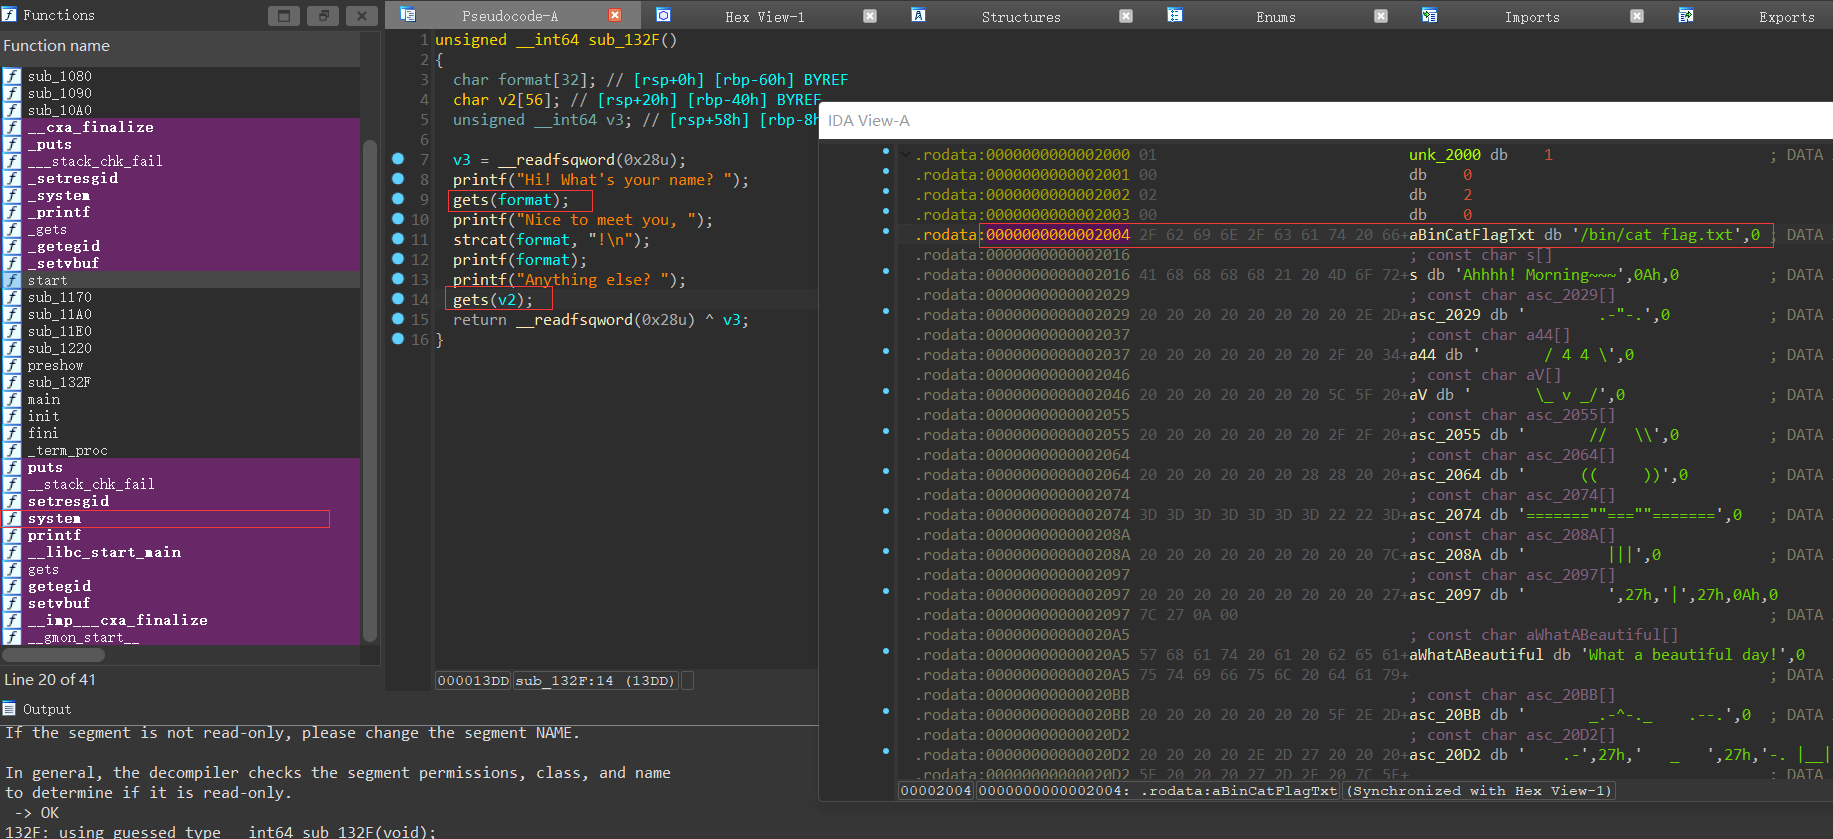This screenshot has width=1833, height=839.
Task: Click the function icon beside __libc_start_main
Action: click(12, 552)
